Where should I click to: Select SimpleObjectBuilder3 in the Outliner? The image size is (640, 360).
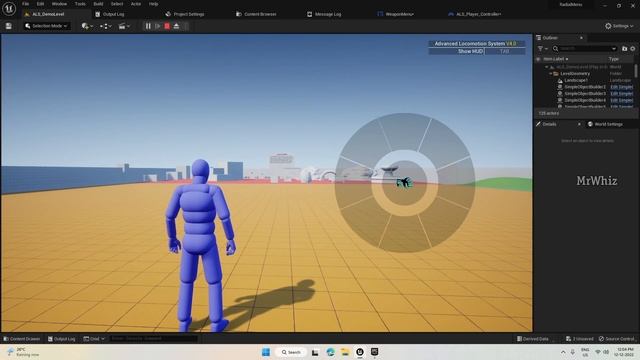click(585, 93)
